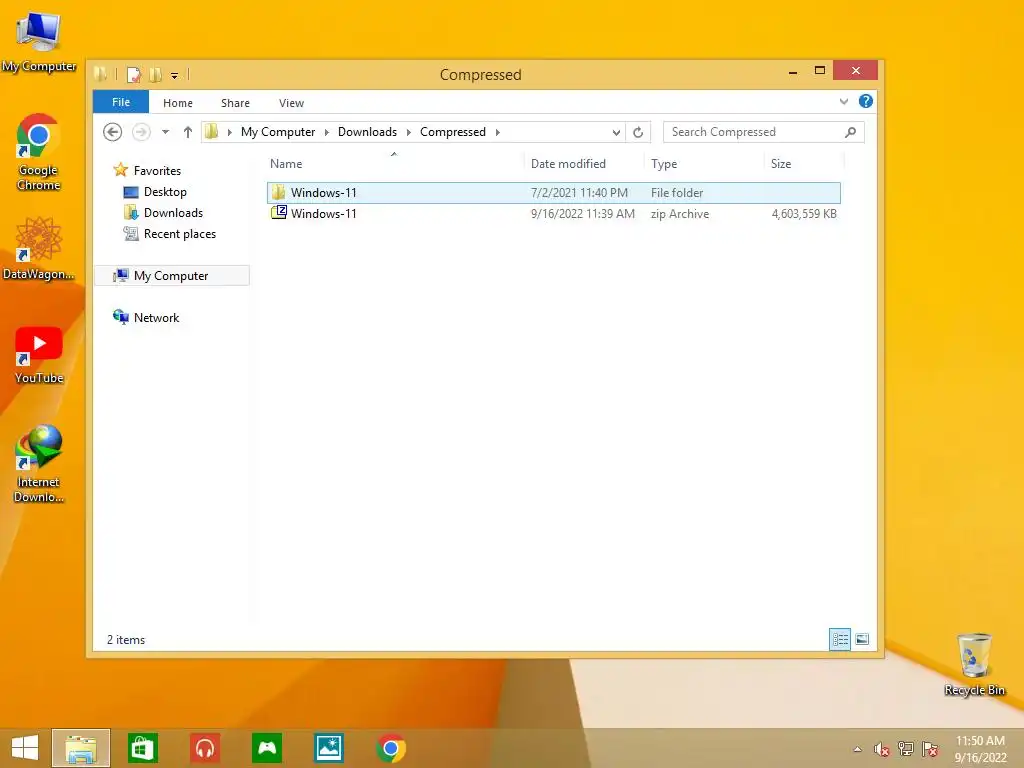Open Desktop in the navigation pane
Screen dimensions: 1024x768
pos(165,192)
